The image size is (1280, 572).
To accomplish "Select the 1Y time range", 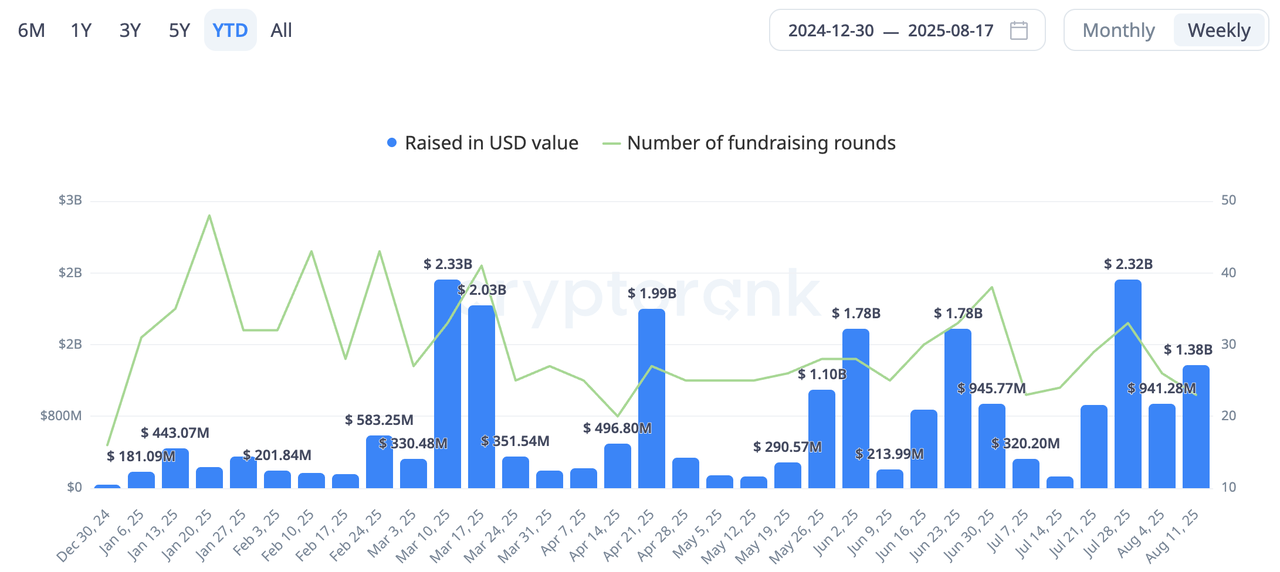I will click(x=81, y=30).
